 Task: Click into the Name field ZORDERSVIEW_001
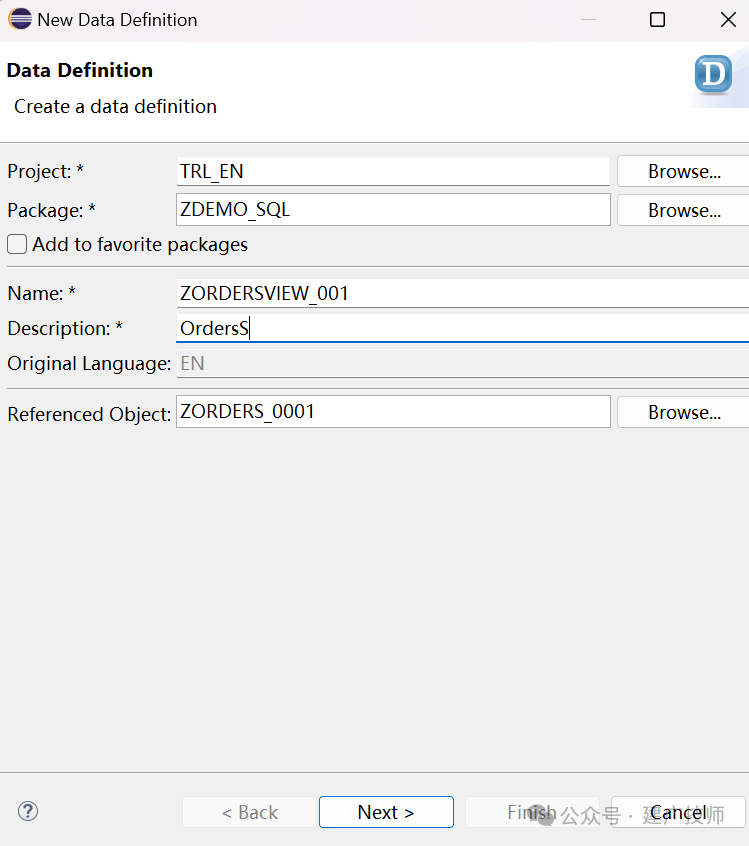click(x=462, y=294)
